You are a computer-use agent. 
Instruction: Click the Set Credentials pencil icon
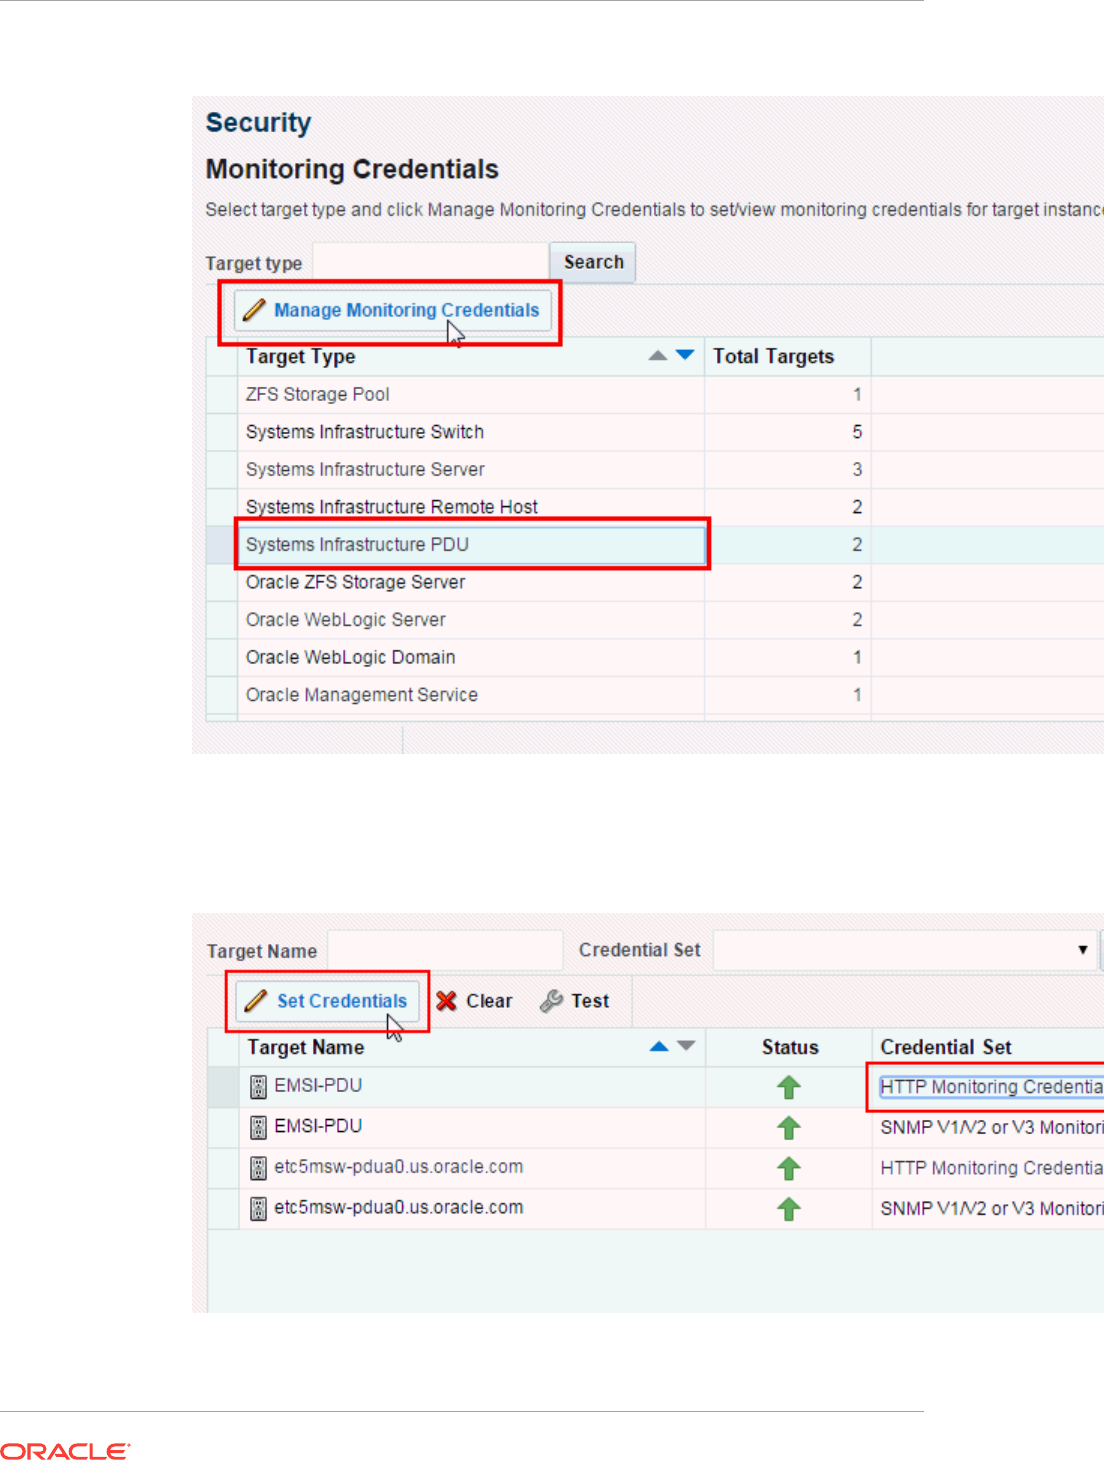[x=256, y=1001]
